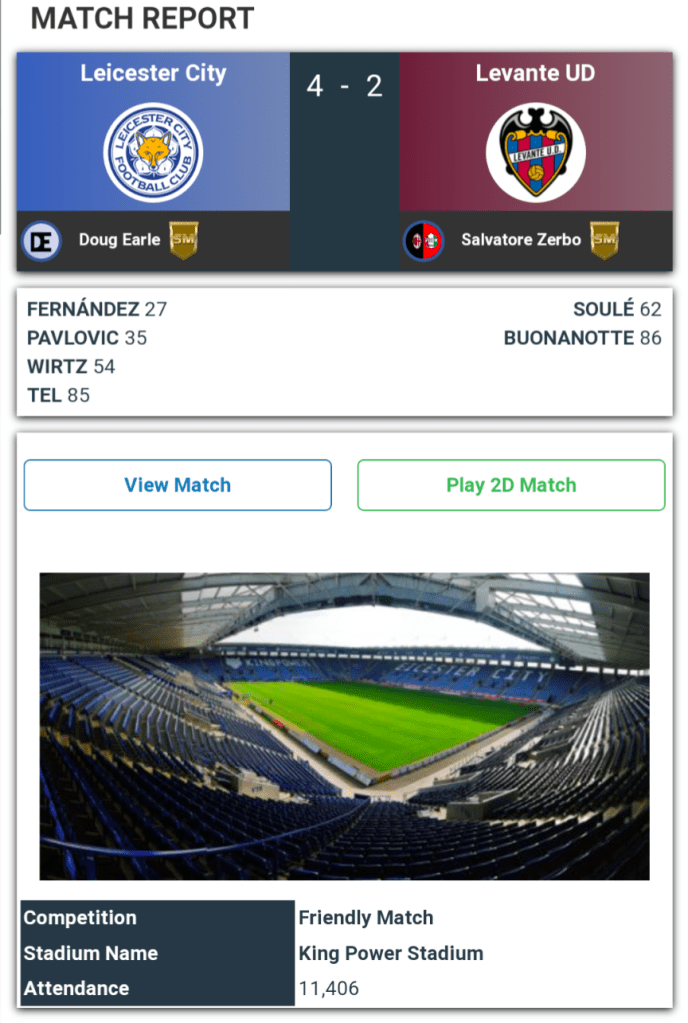Open Doug Earle's manager profile name
The image size is (688, 1023).
pyautogui.click(x=119, y=240)
